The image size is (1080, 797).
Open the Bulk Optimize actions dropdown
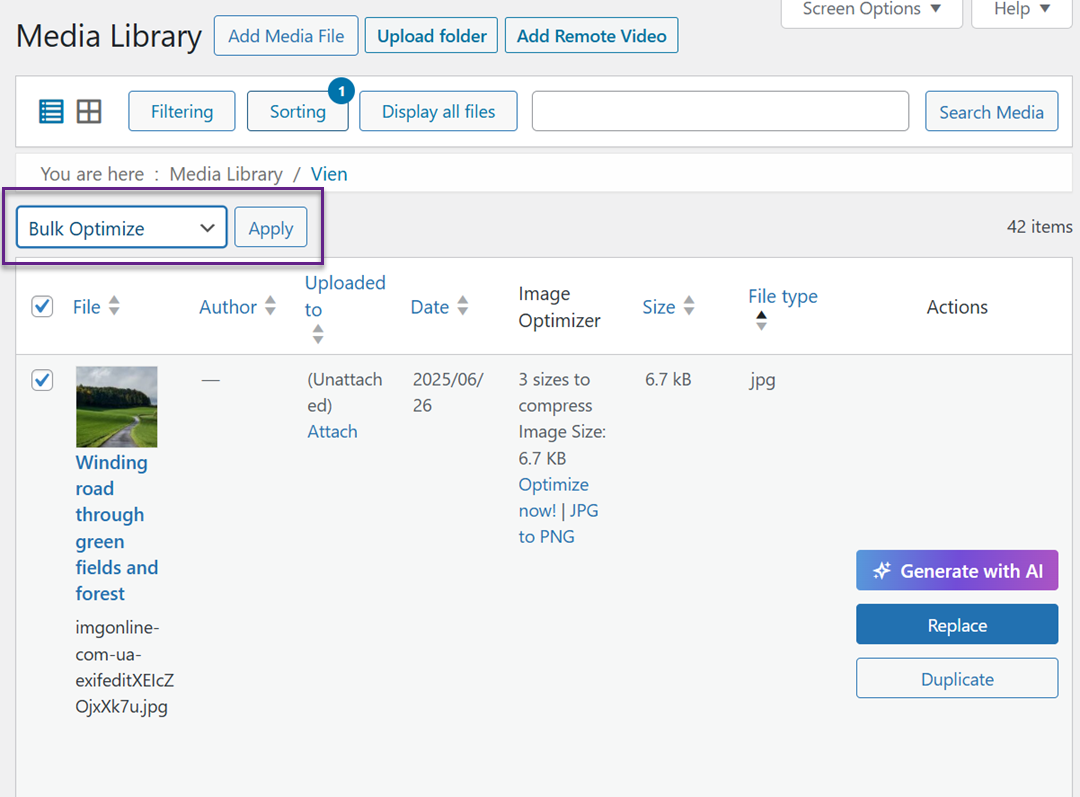[122, 228]
